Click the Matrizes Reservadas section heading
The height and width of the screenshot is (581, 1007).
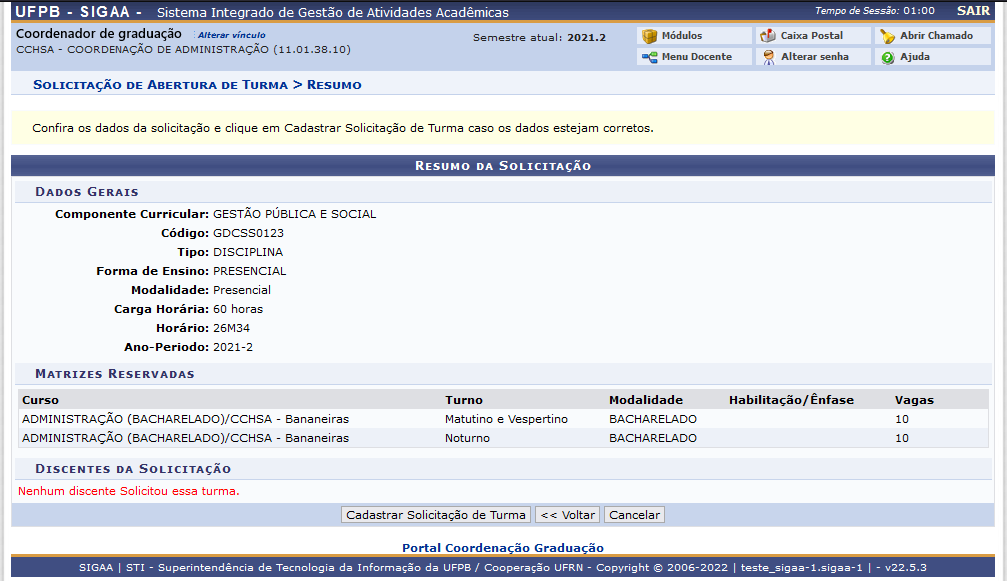[x=114, y=374]
